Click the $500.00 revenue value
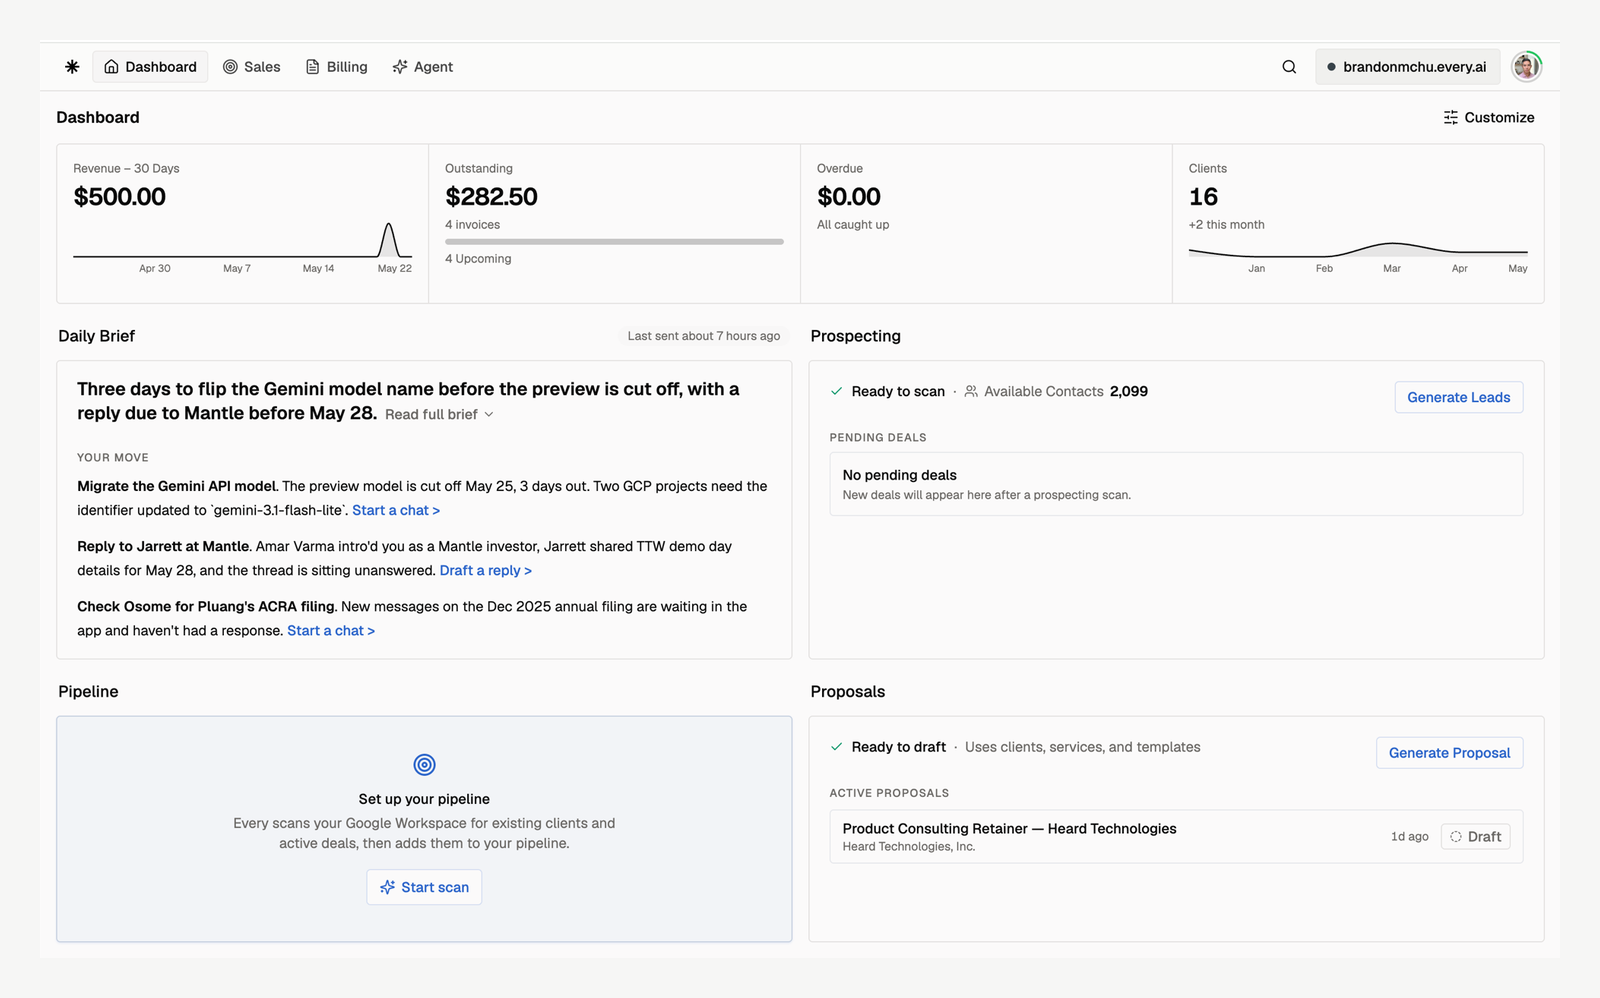Screen dimensions: 1600x998 coord(119,197)
